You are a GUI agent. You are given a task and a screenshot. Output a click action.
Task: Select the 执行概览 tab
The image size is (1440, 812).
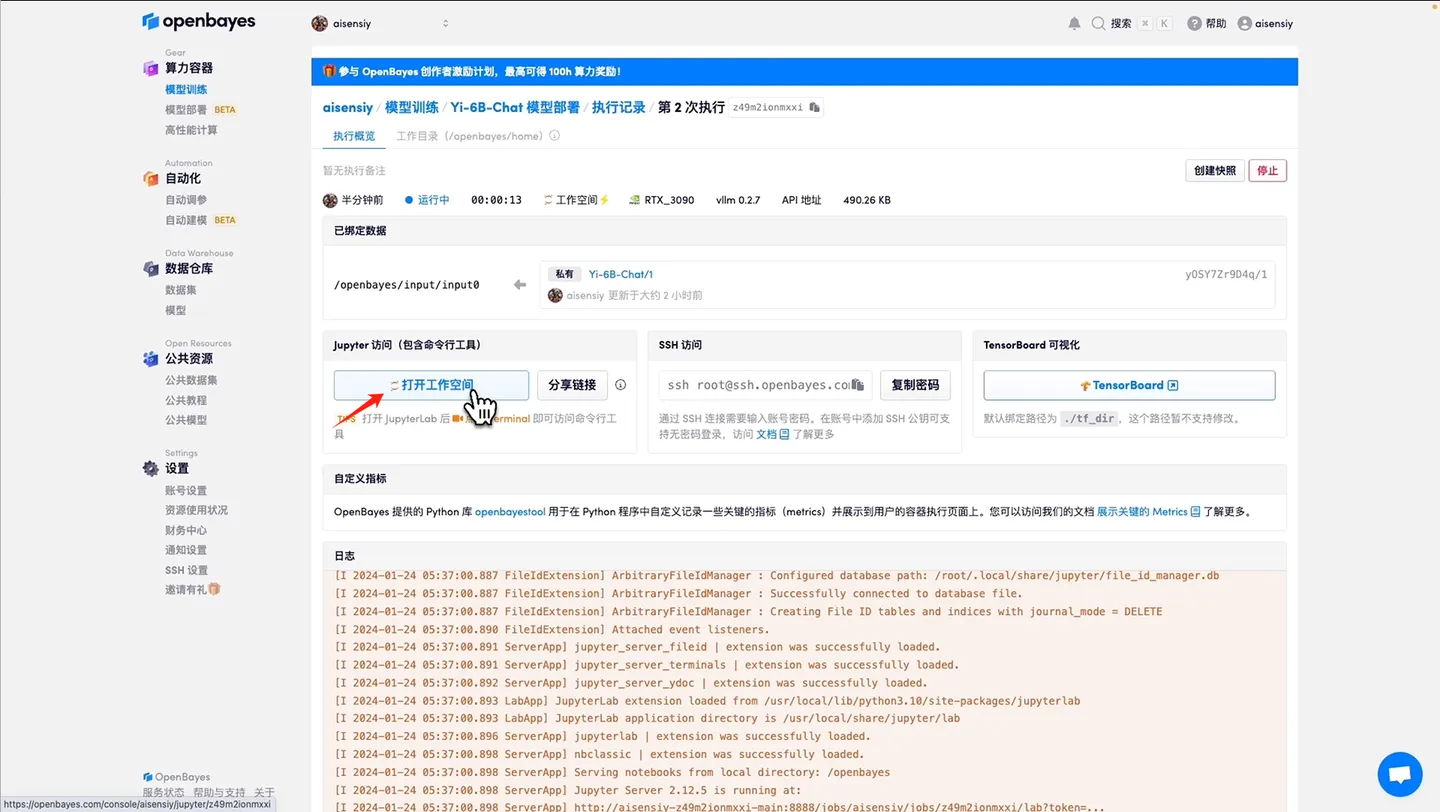click(x=352, y=136)
